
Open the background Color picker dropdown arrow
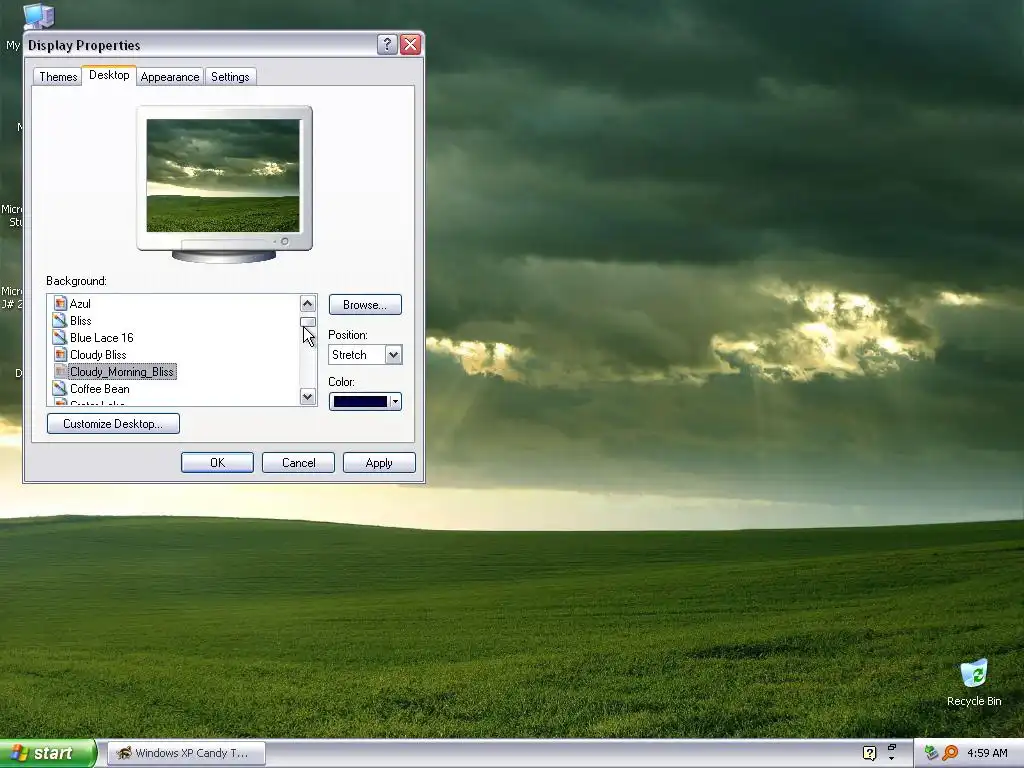(x=395, y=402)
